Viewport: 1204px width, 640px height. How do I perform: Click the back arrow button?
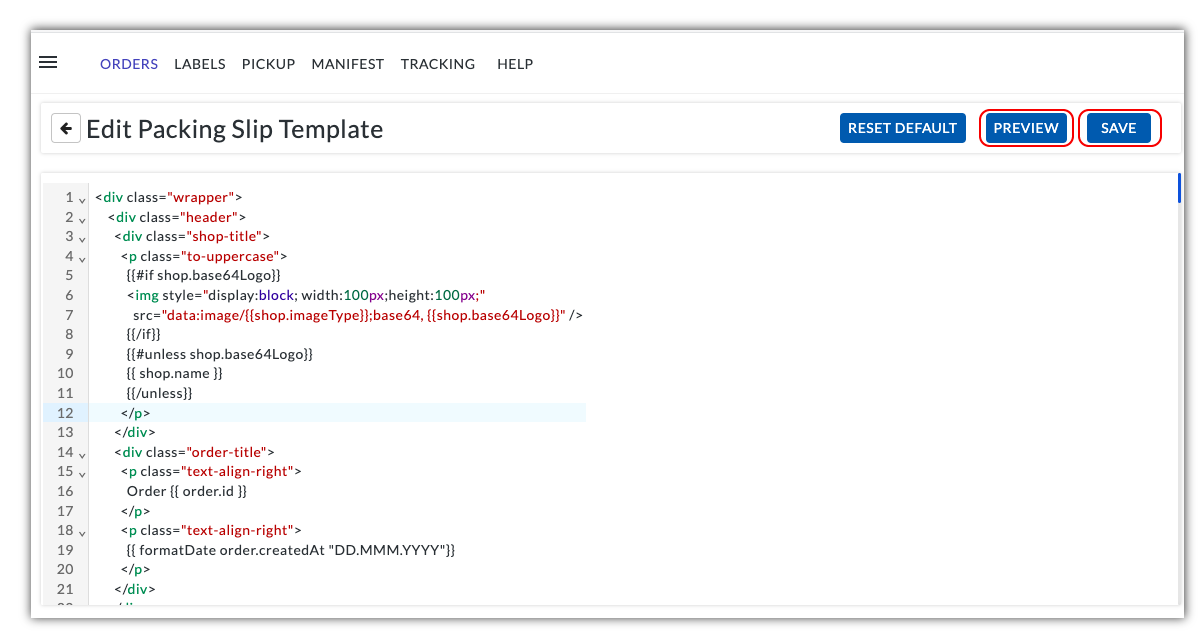(66, 128)
